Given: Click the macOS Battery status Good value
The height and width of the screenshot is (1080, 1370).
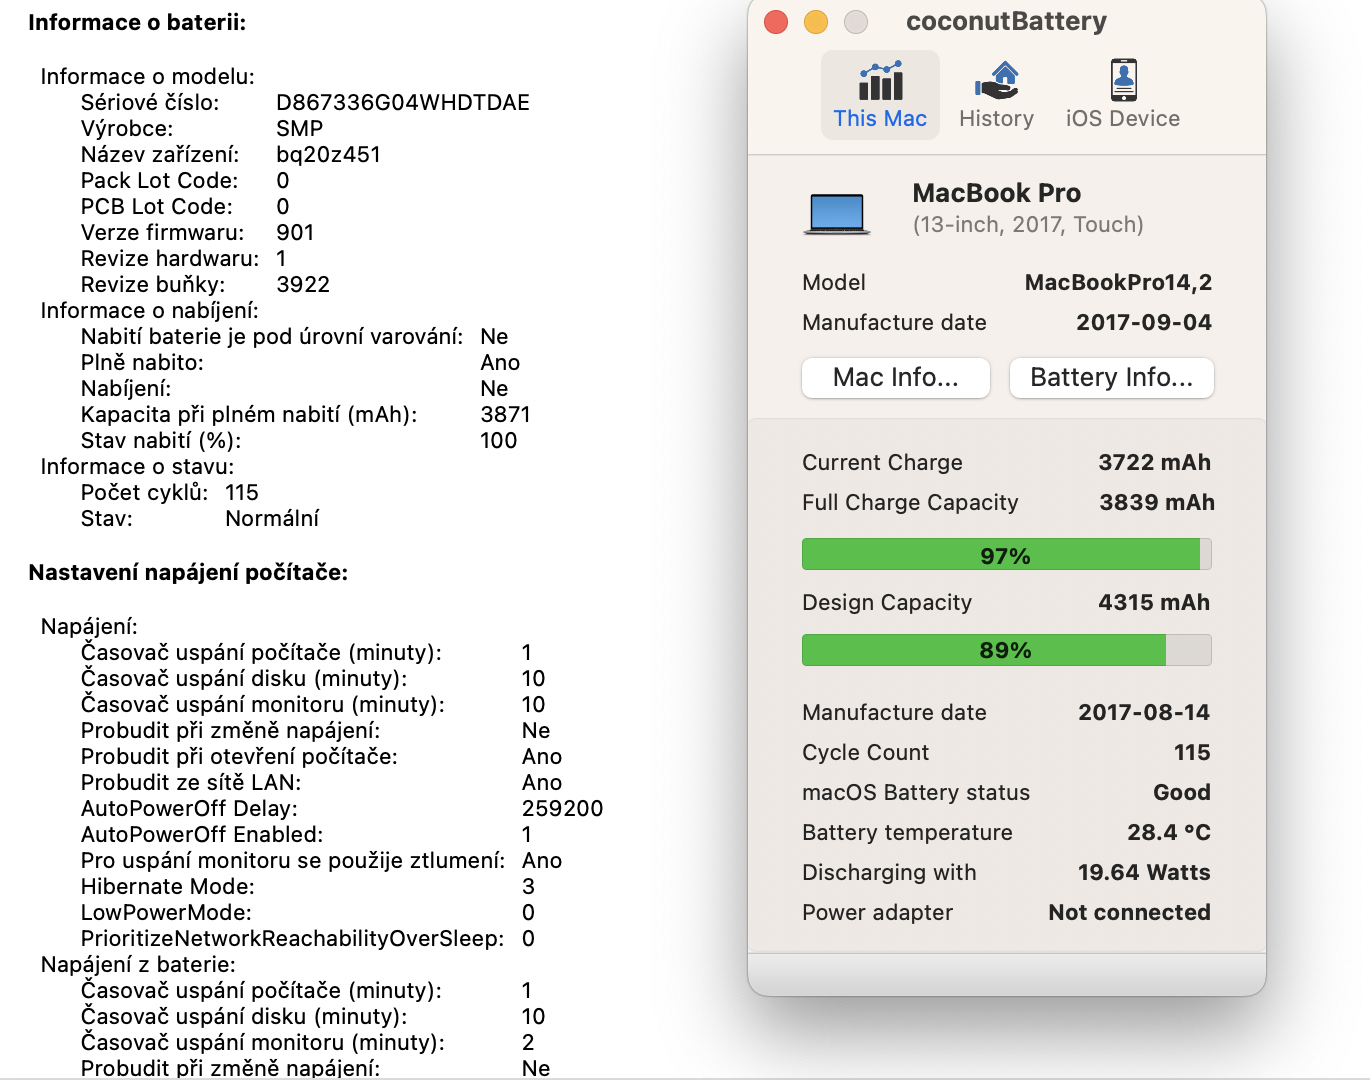Looking at the screenshot, I should [1182, 793].
